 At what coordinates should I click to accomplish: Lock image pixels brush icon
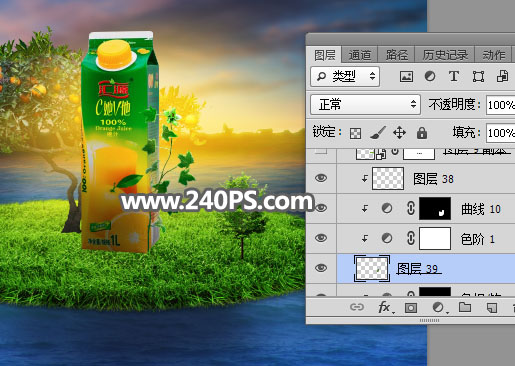coord(378,133)
